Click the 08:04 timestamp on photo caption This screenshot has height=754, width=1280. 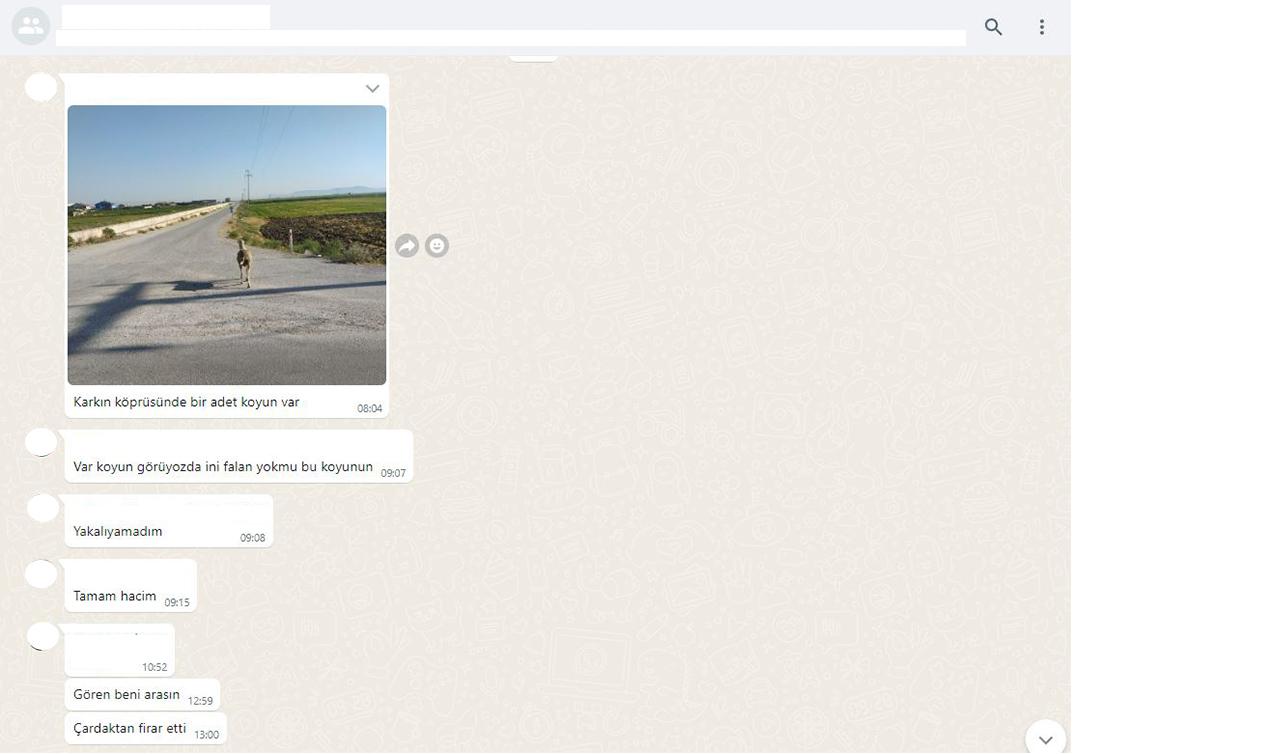tap(370, 408)
